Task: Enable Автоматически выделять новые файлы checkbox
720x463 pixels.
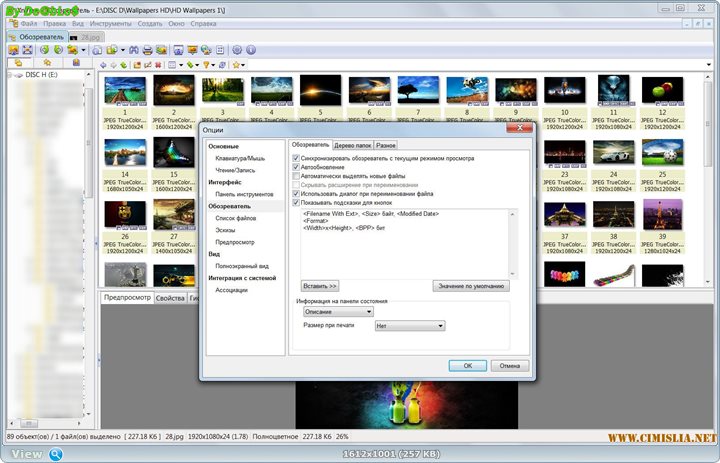Action: (x=296, y=175)
